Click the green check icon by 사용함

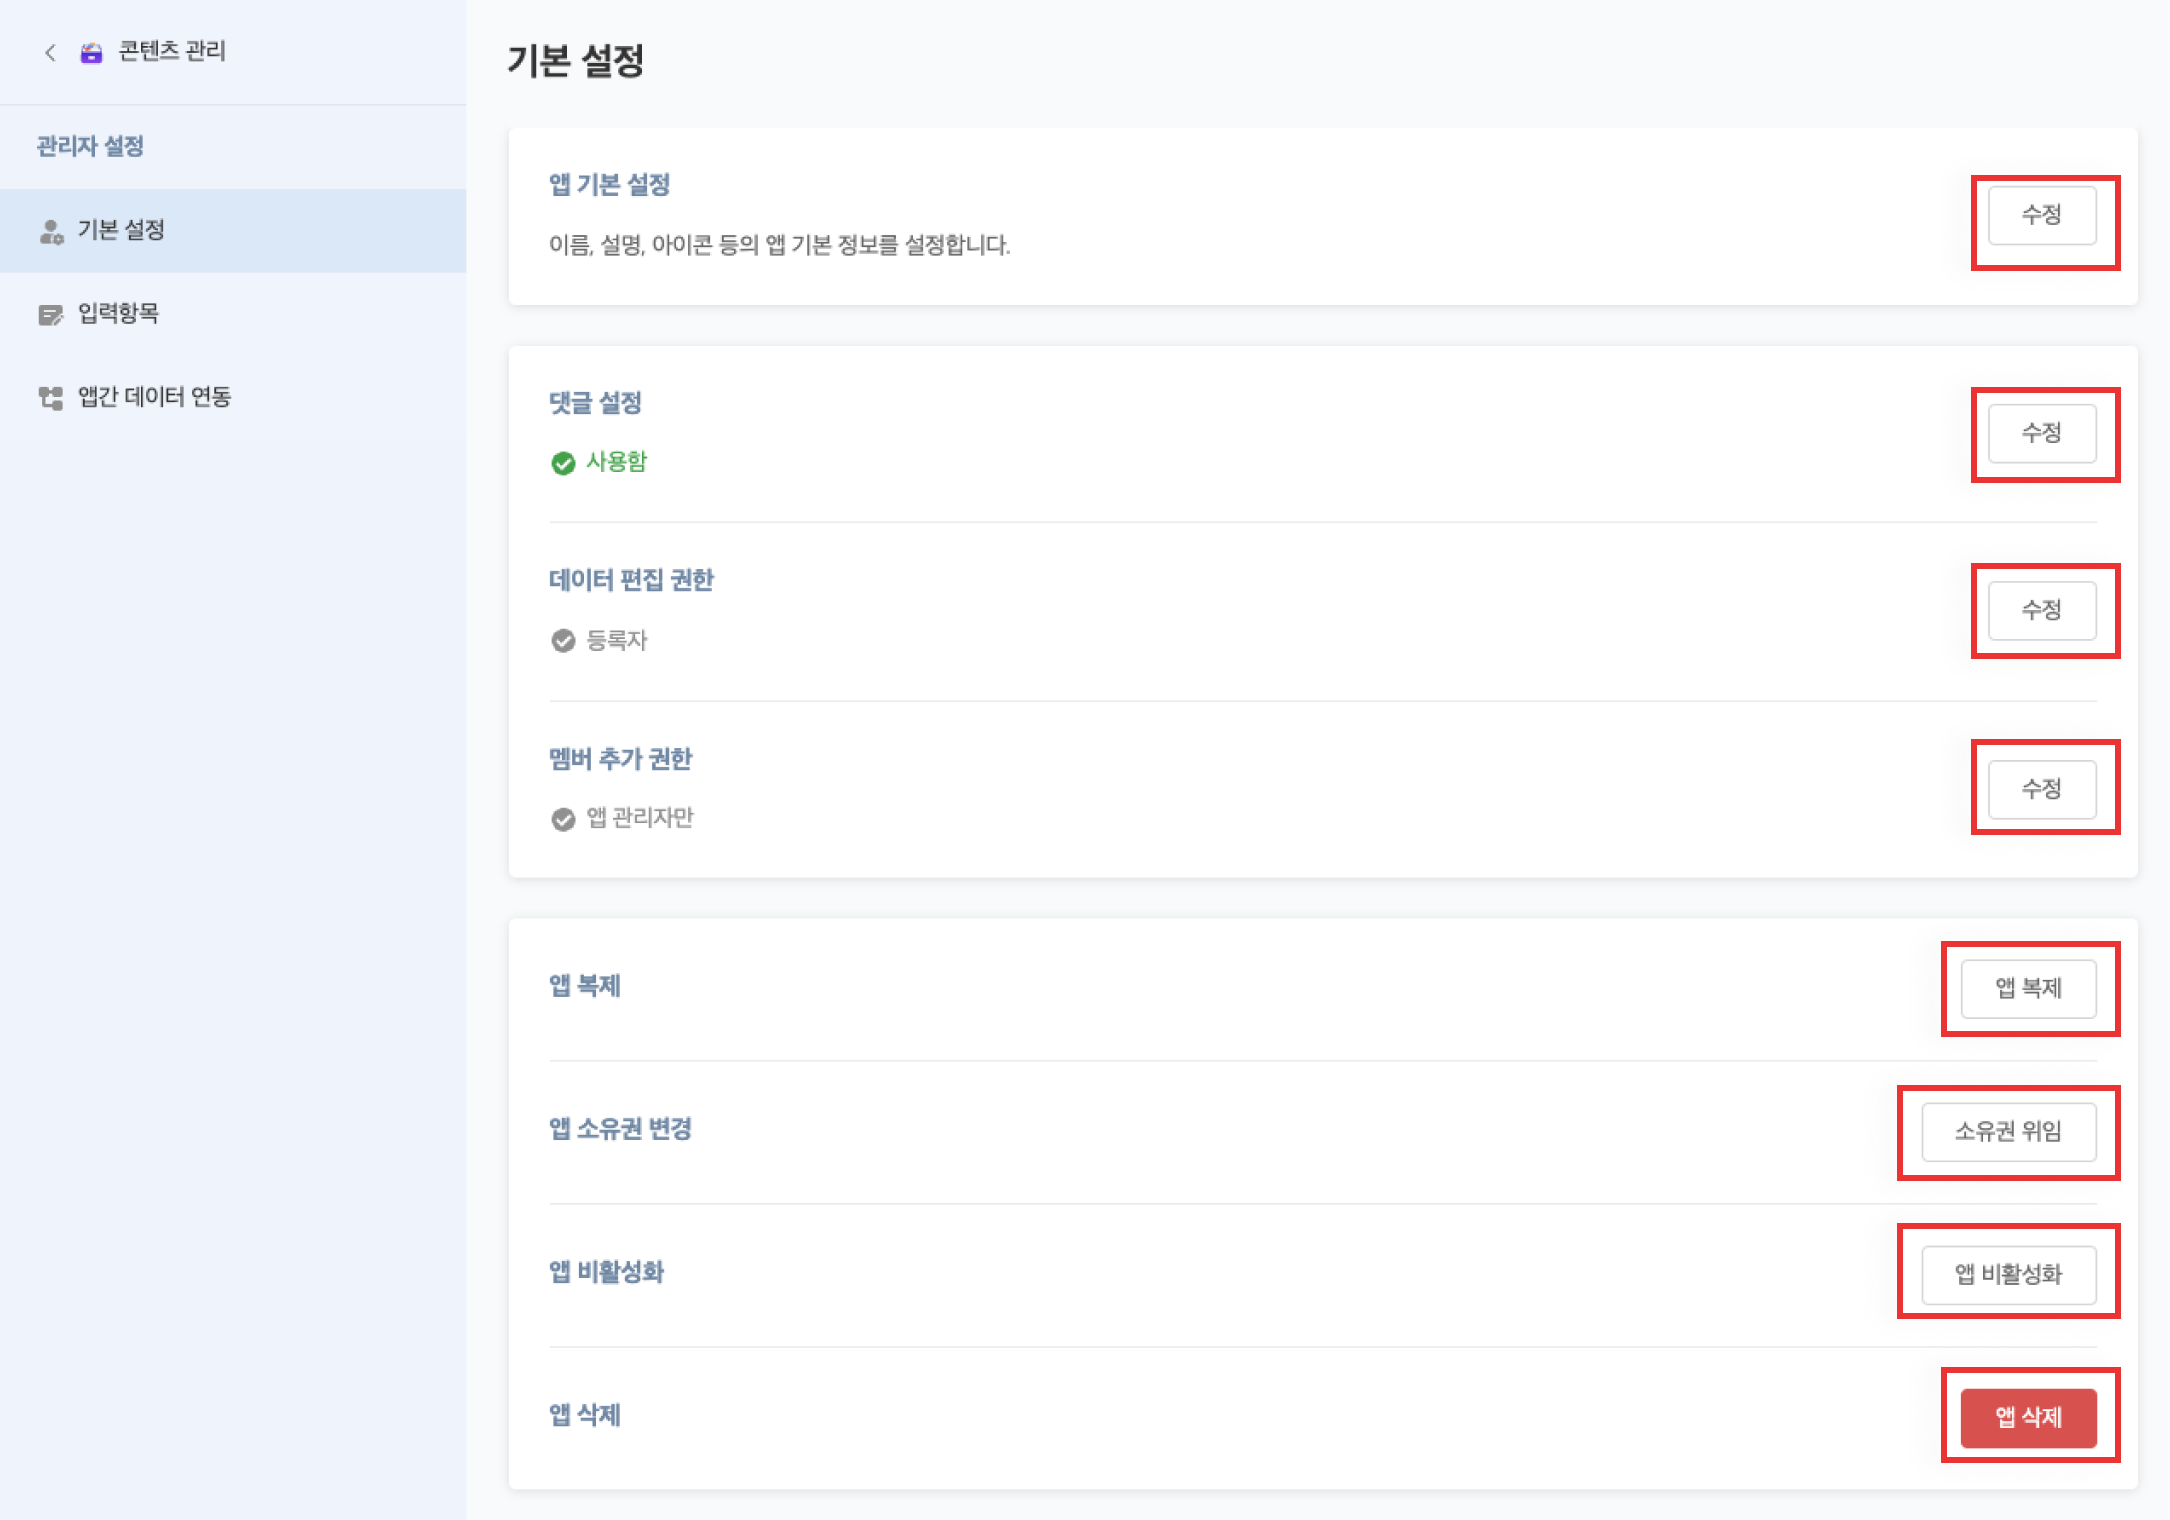pyautogui.click(x=563, y=463)
